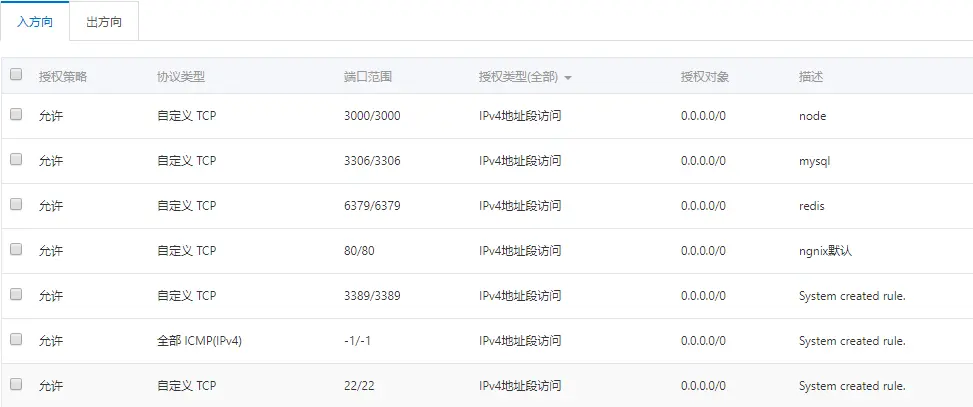973x407 pixels.
Task: Click the 端口范围 column header
Action: [367, 77]
